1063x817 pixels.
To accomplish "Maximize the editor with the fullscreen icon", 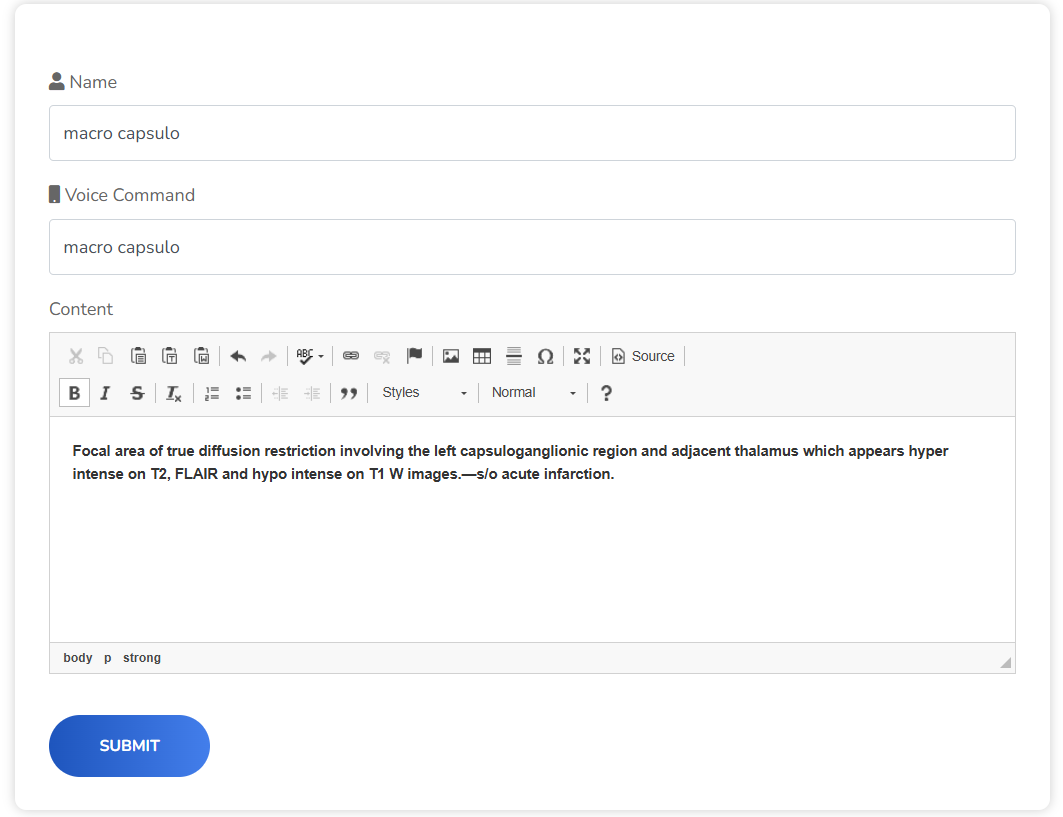I will [582, 356].
